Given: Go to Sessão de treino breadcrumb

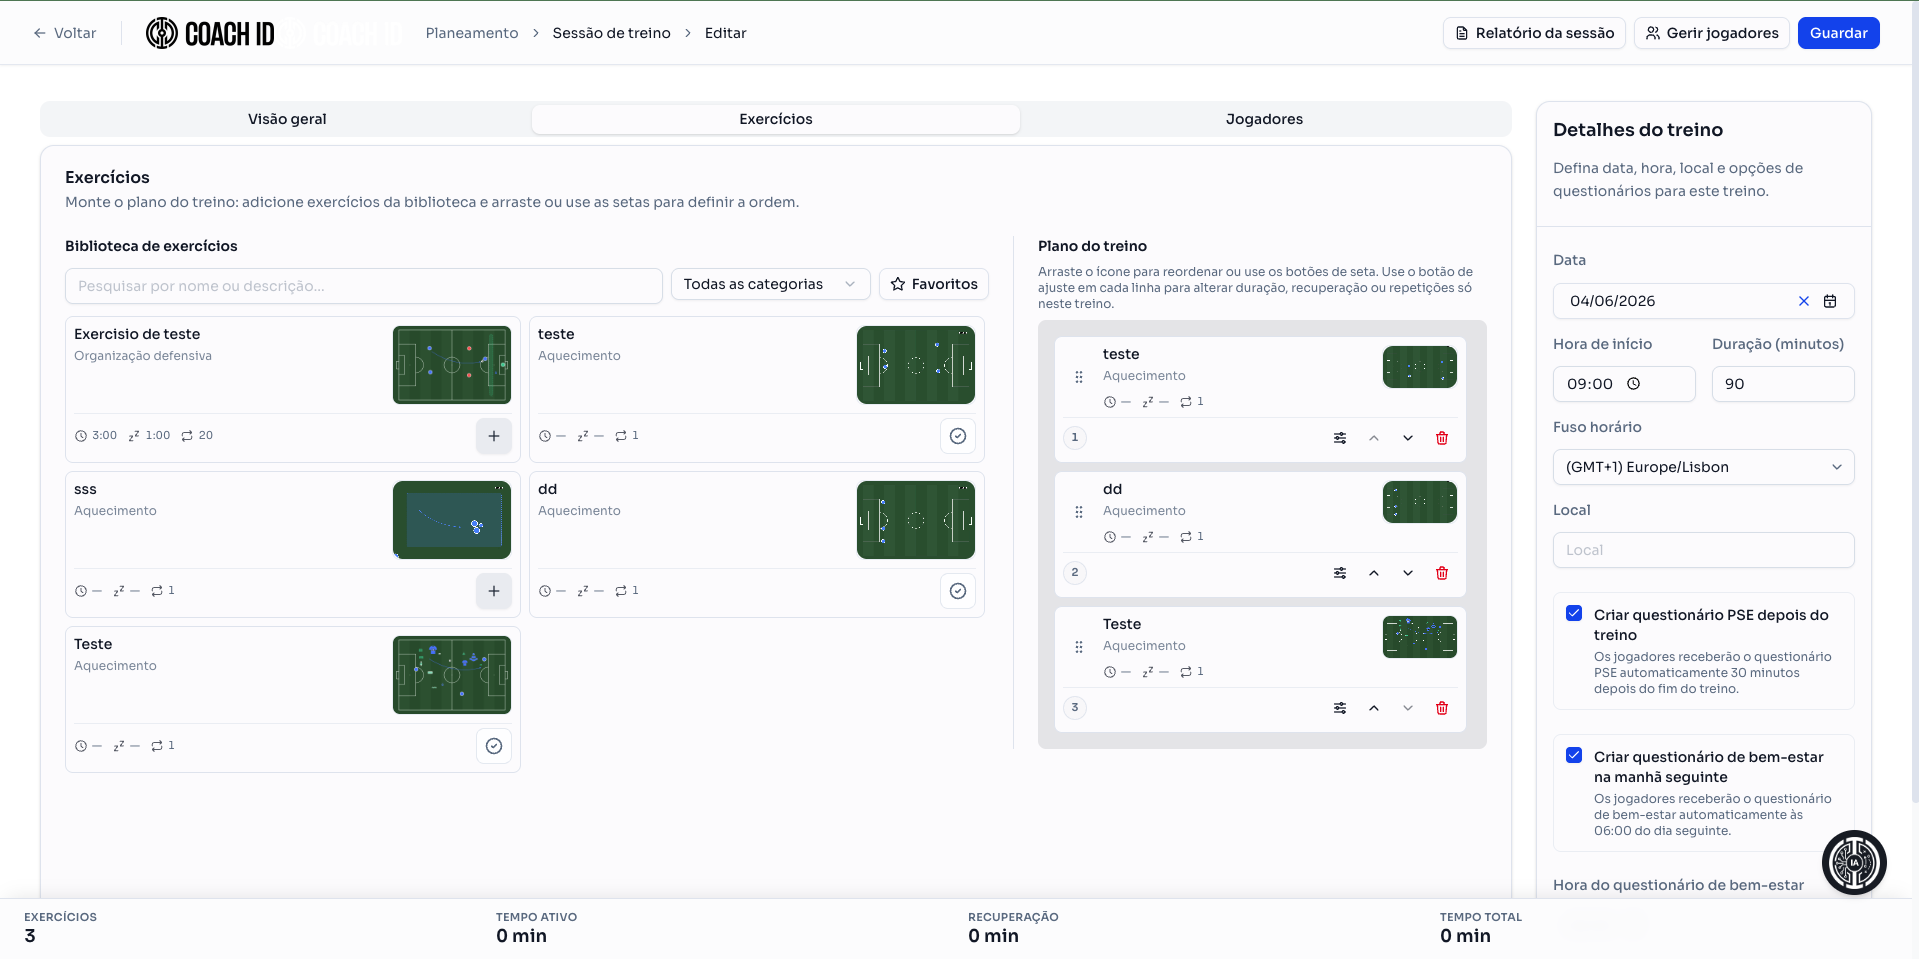Looking at the screenshot, I should coord(611,33).
